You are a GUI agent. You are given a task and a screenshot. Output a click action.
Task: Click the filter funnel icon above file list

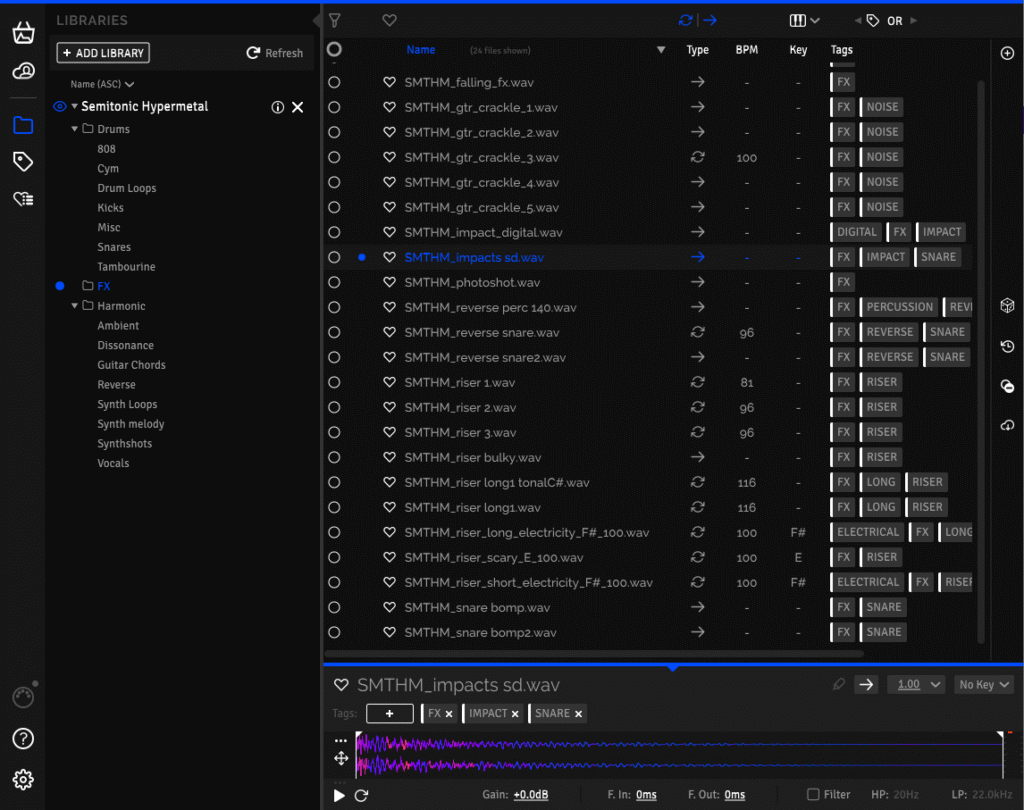tap(335, 20)
